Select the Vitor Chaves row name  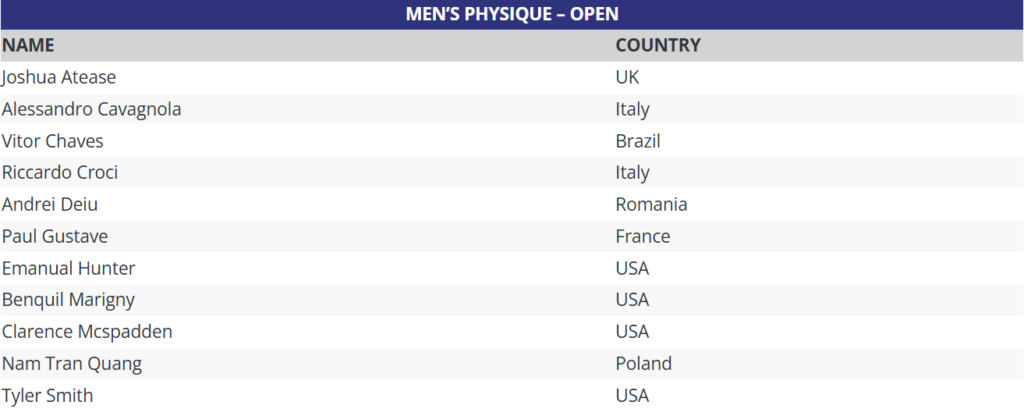click(53, 141)
